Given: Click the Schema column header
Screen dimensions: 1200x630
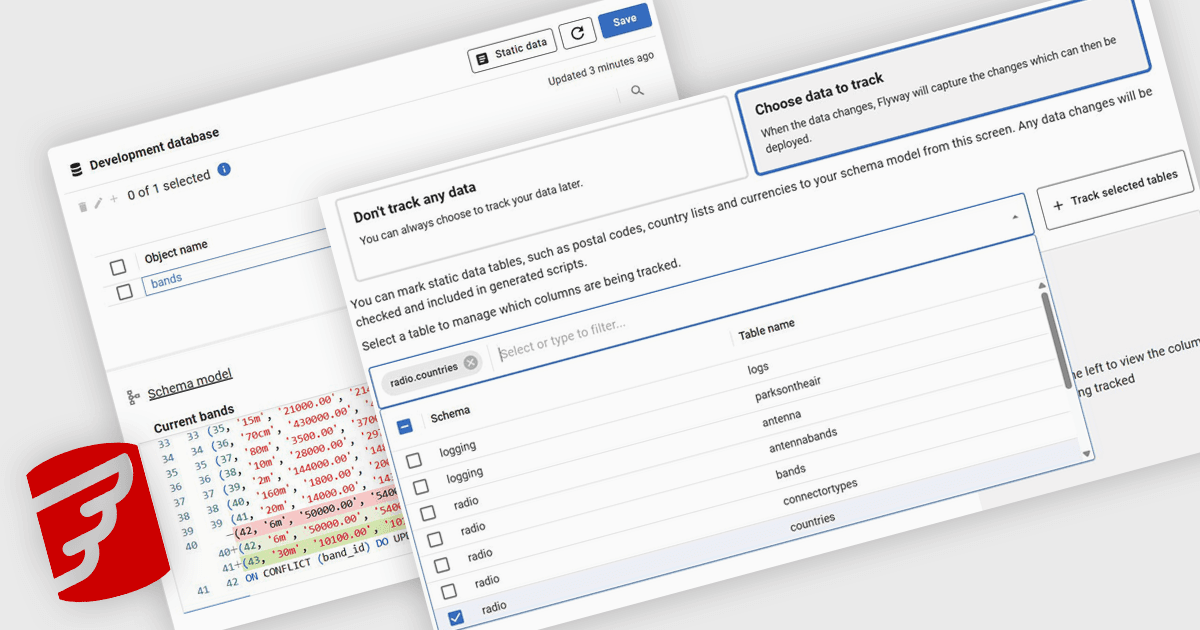Looking at the screenshot, I should point(450,414).
